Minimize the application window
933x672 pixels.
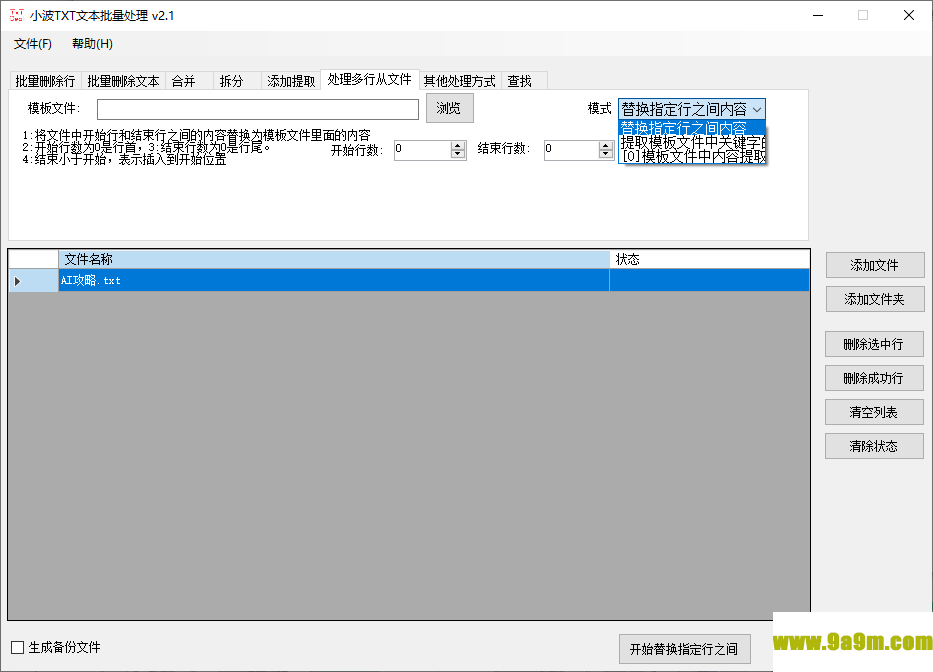tap(818, 15)
